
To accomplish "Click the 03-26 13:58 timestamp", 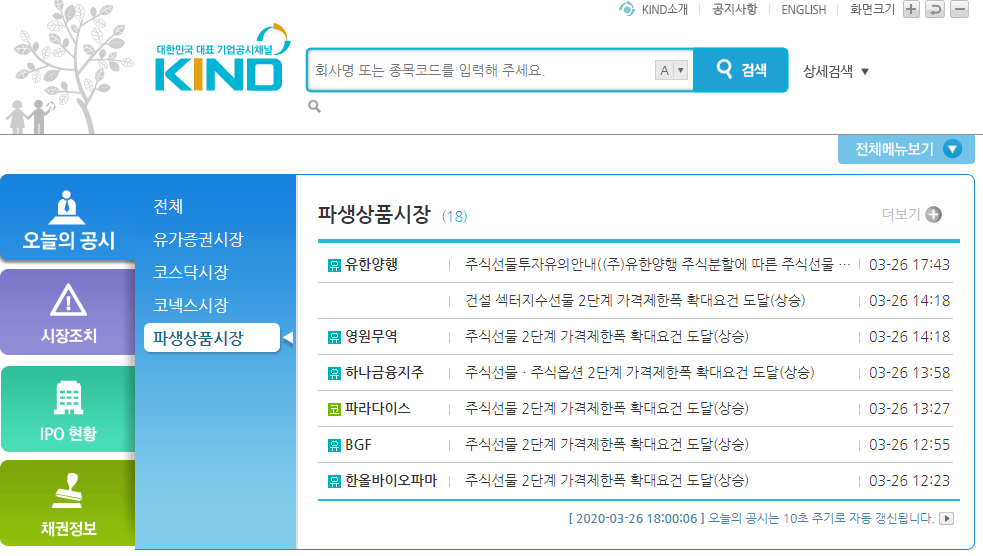I will point(909,373).
